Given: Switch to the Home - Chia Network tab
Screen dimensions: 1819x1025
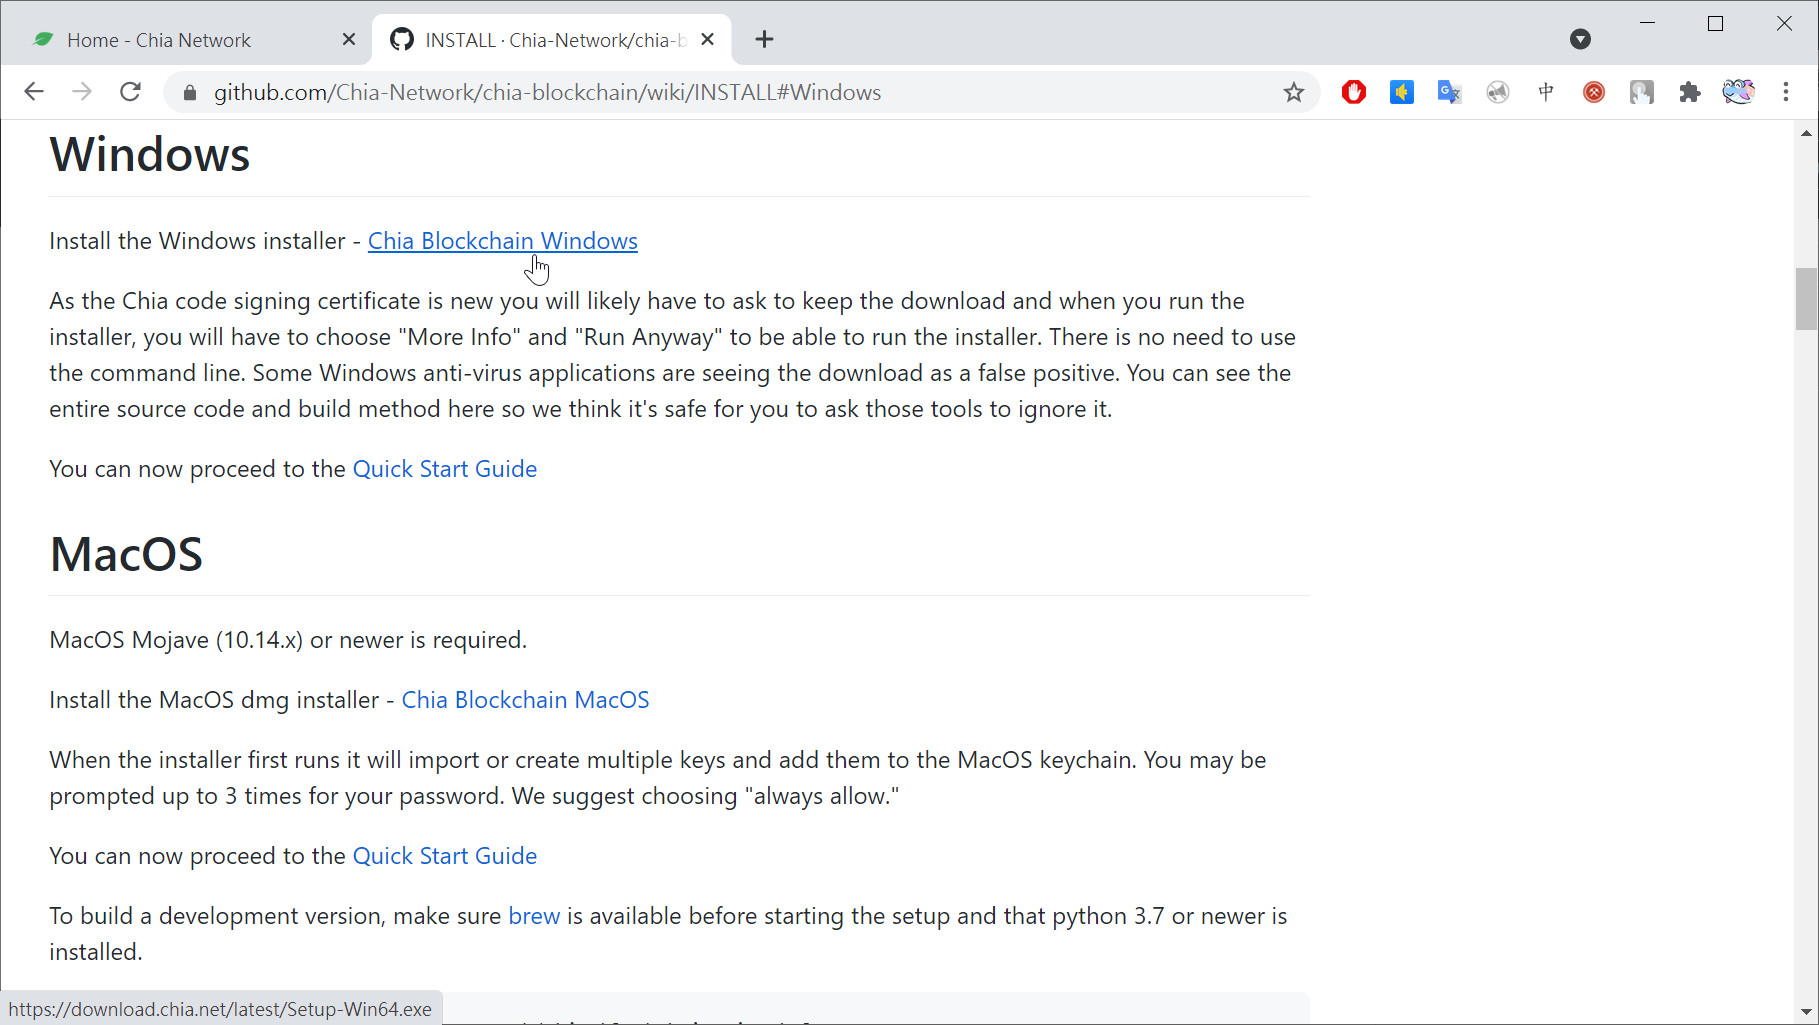Looking at the screenshot, I should click(x=160, y=40).
